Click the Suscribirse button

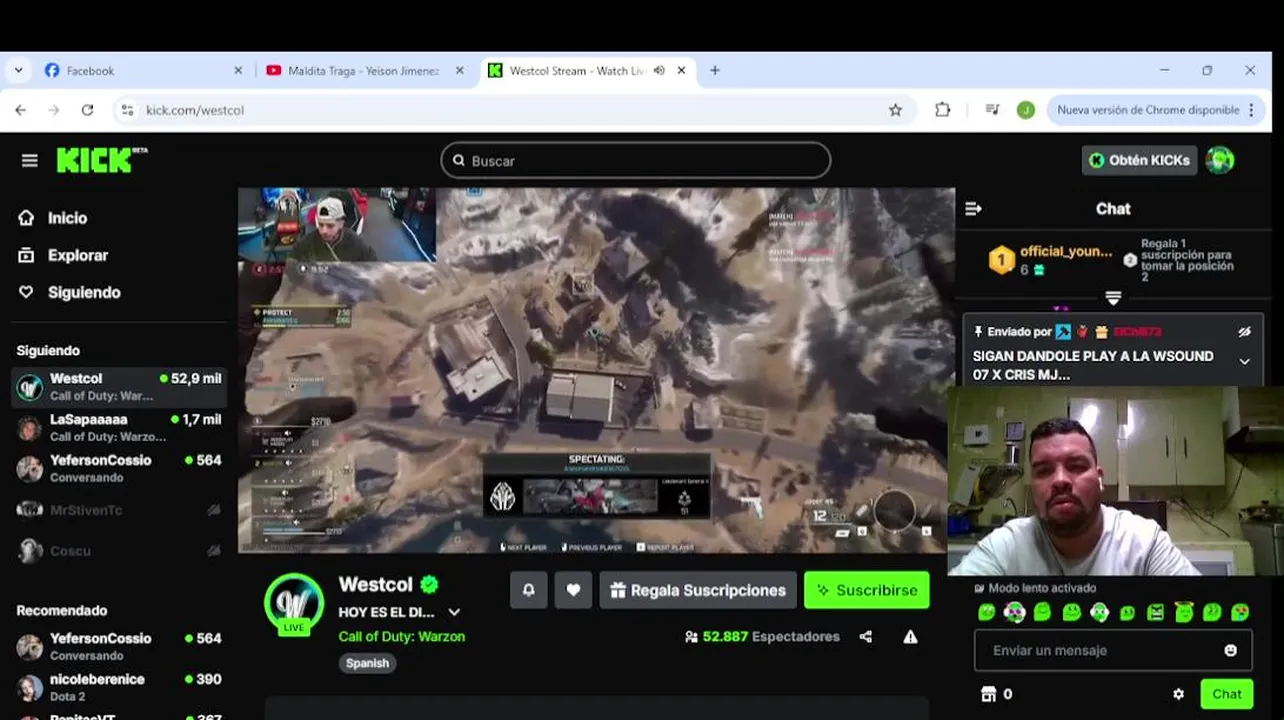pos(866,590)
